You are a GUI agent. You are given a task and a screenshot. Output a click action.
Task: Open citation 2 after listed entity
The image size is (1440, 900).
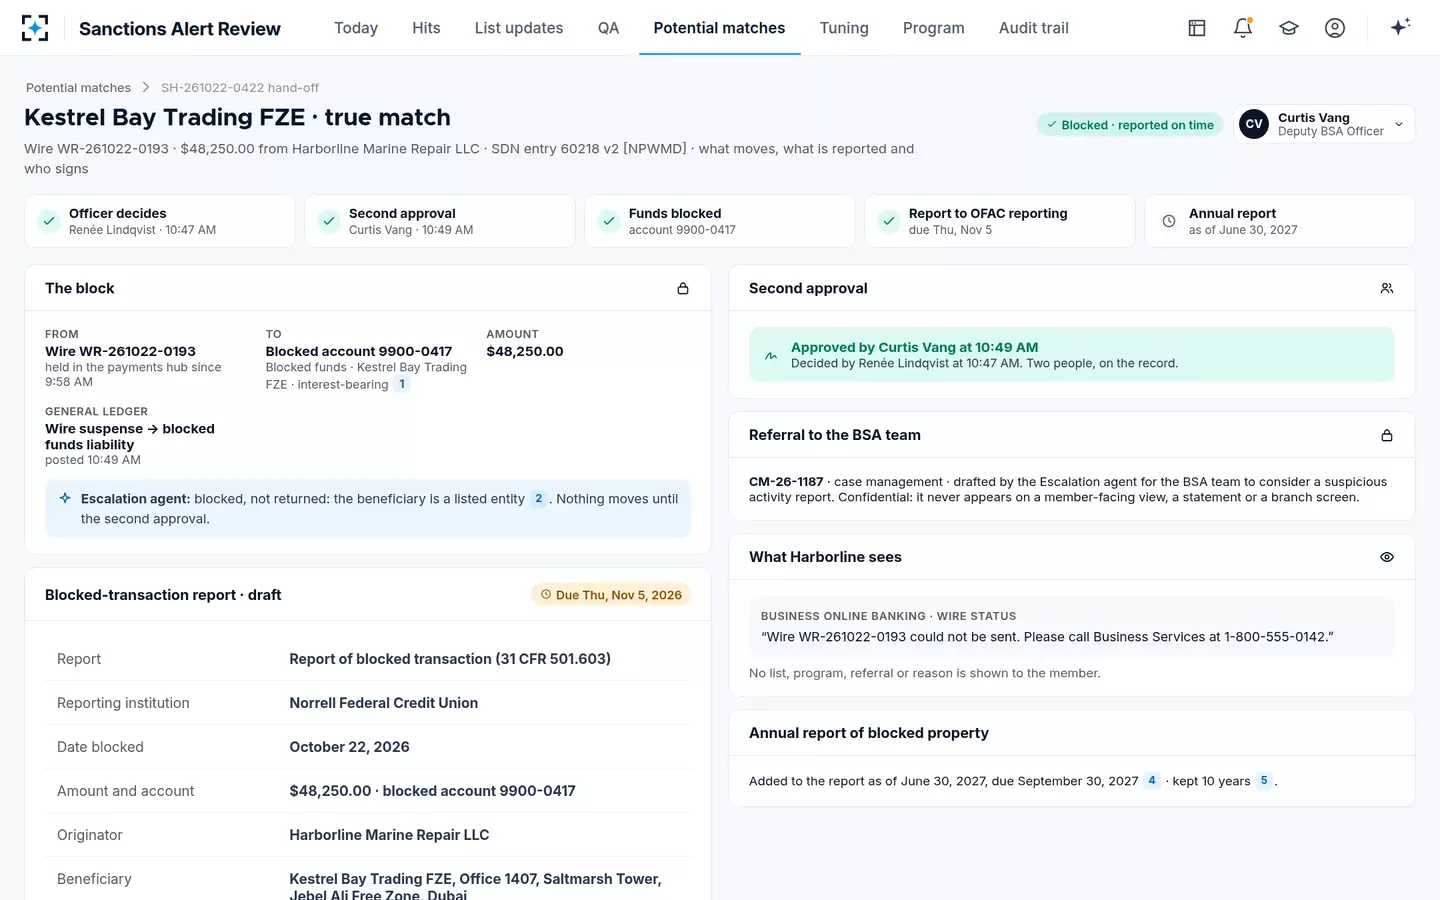click(x=539, y=498)
